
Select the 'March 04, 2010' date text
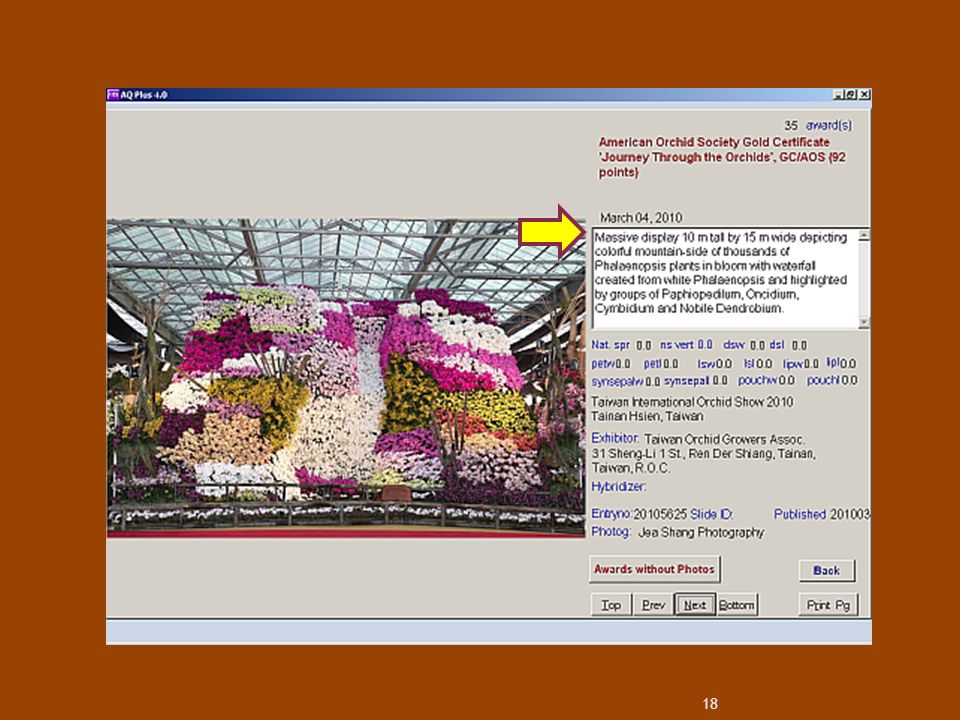(641, 217)
